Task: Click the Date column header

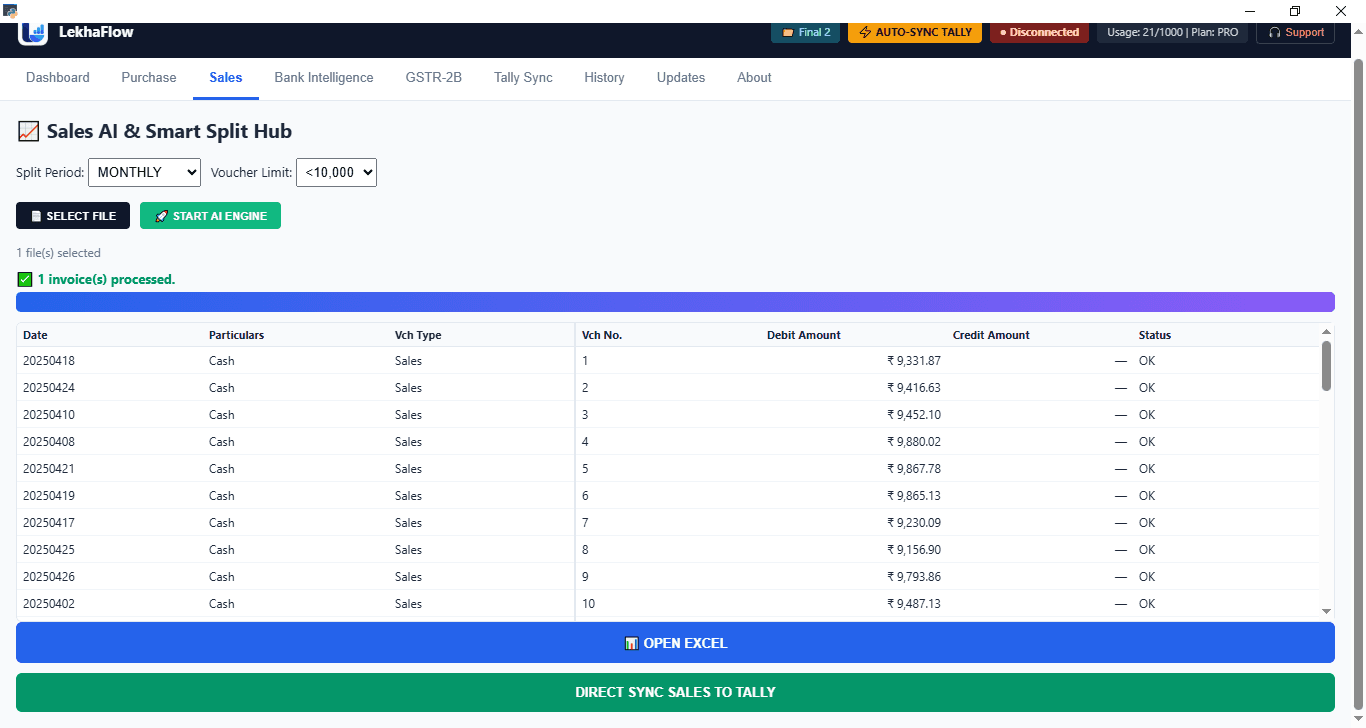Action: point(35,335)
